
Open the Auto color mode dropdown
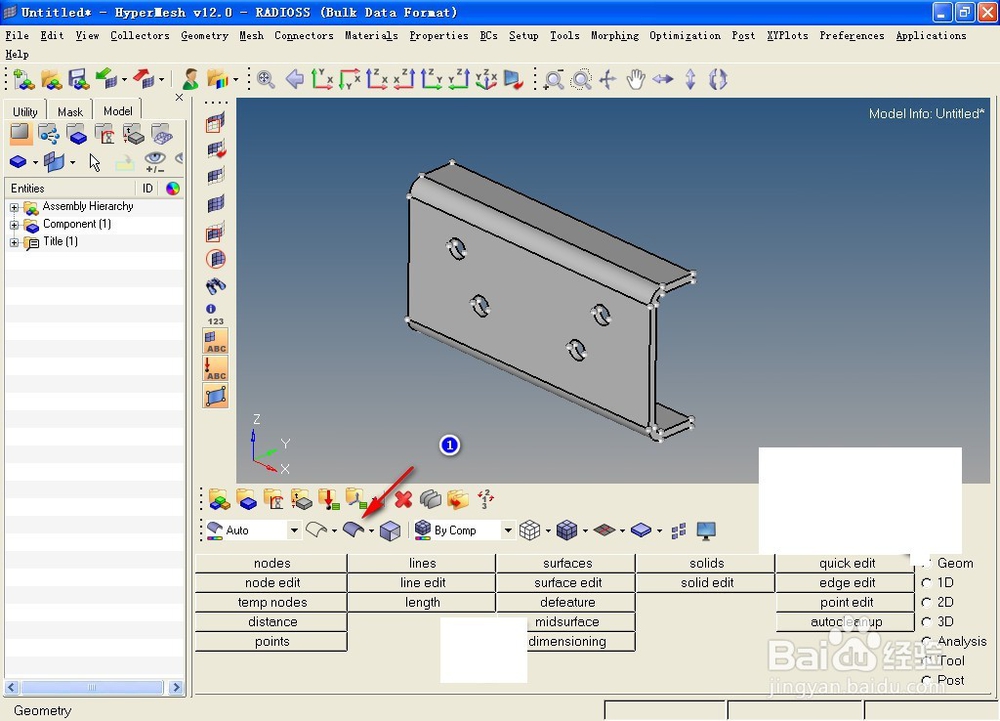click(294, 530)
